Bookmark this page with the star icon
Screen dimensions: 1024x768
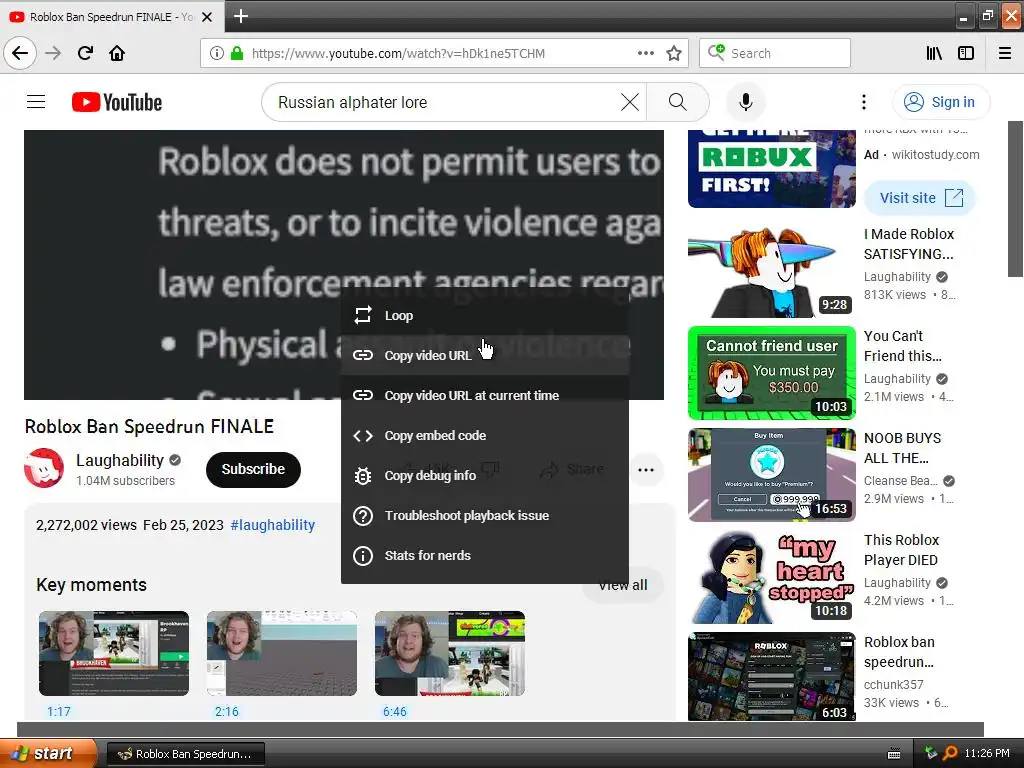pyautogui.click(x=674, y=53)
